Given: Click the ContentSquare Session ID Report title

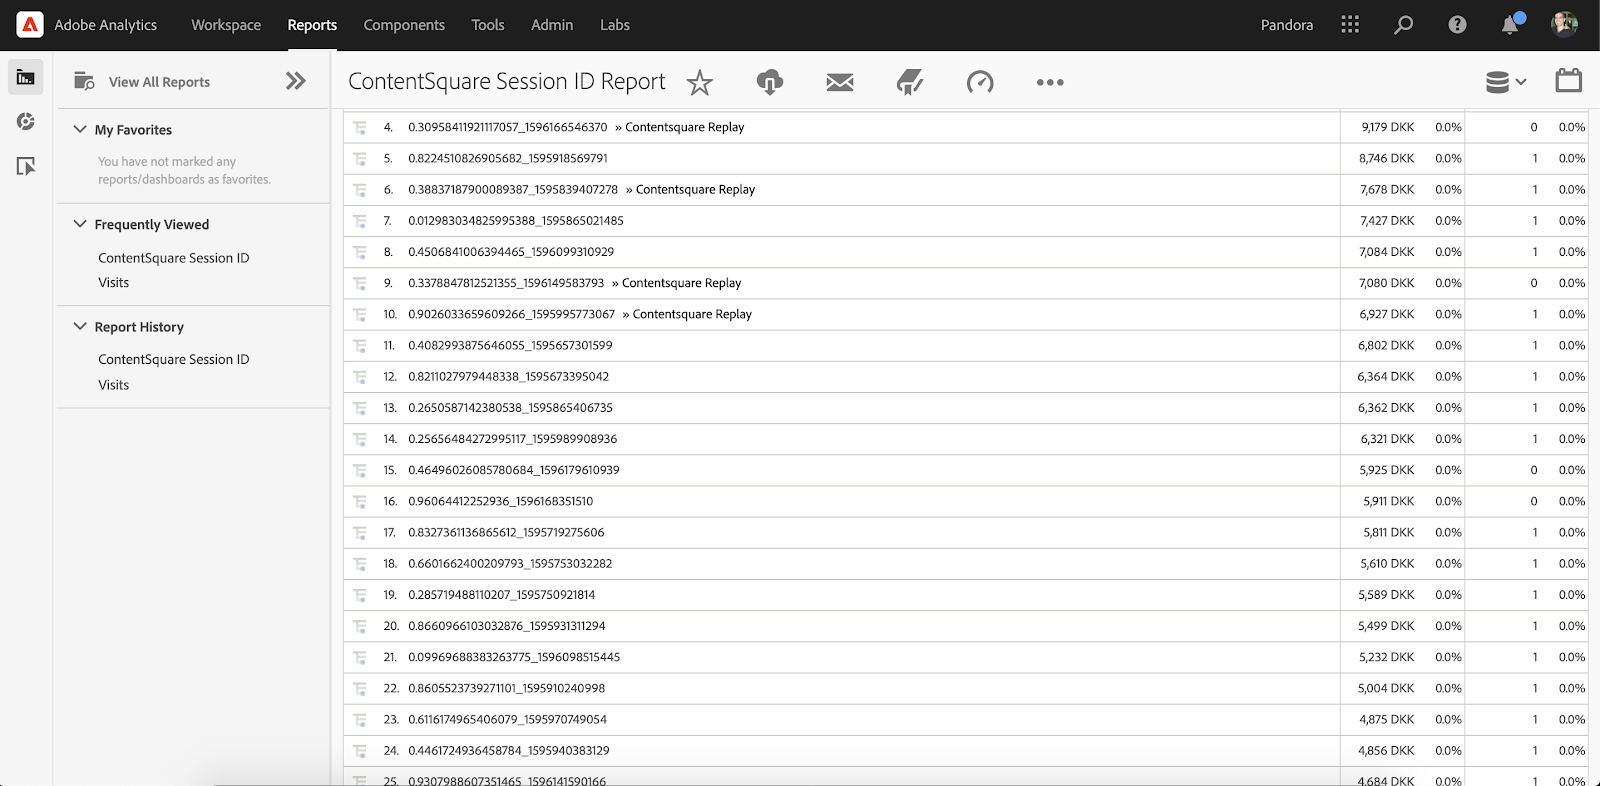Looking at the screenshot, I should (x=506, y=82).
